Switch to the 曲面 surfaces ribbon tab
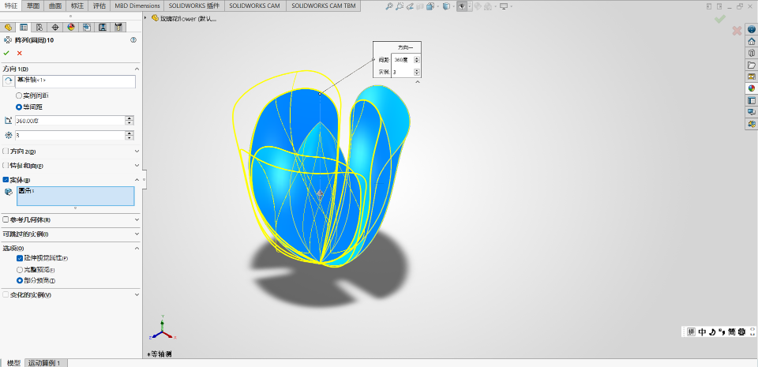Screen dimensions: 758x367 55,6
